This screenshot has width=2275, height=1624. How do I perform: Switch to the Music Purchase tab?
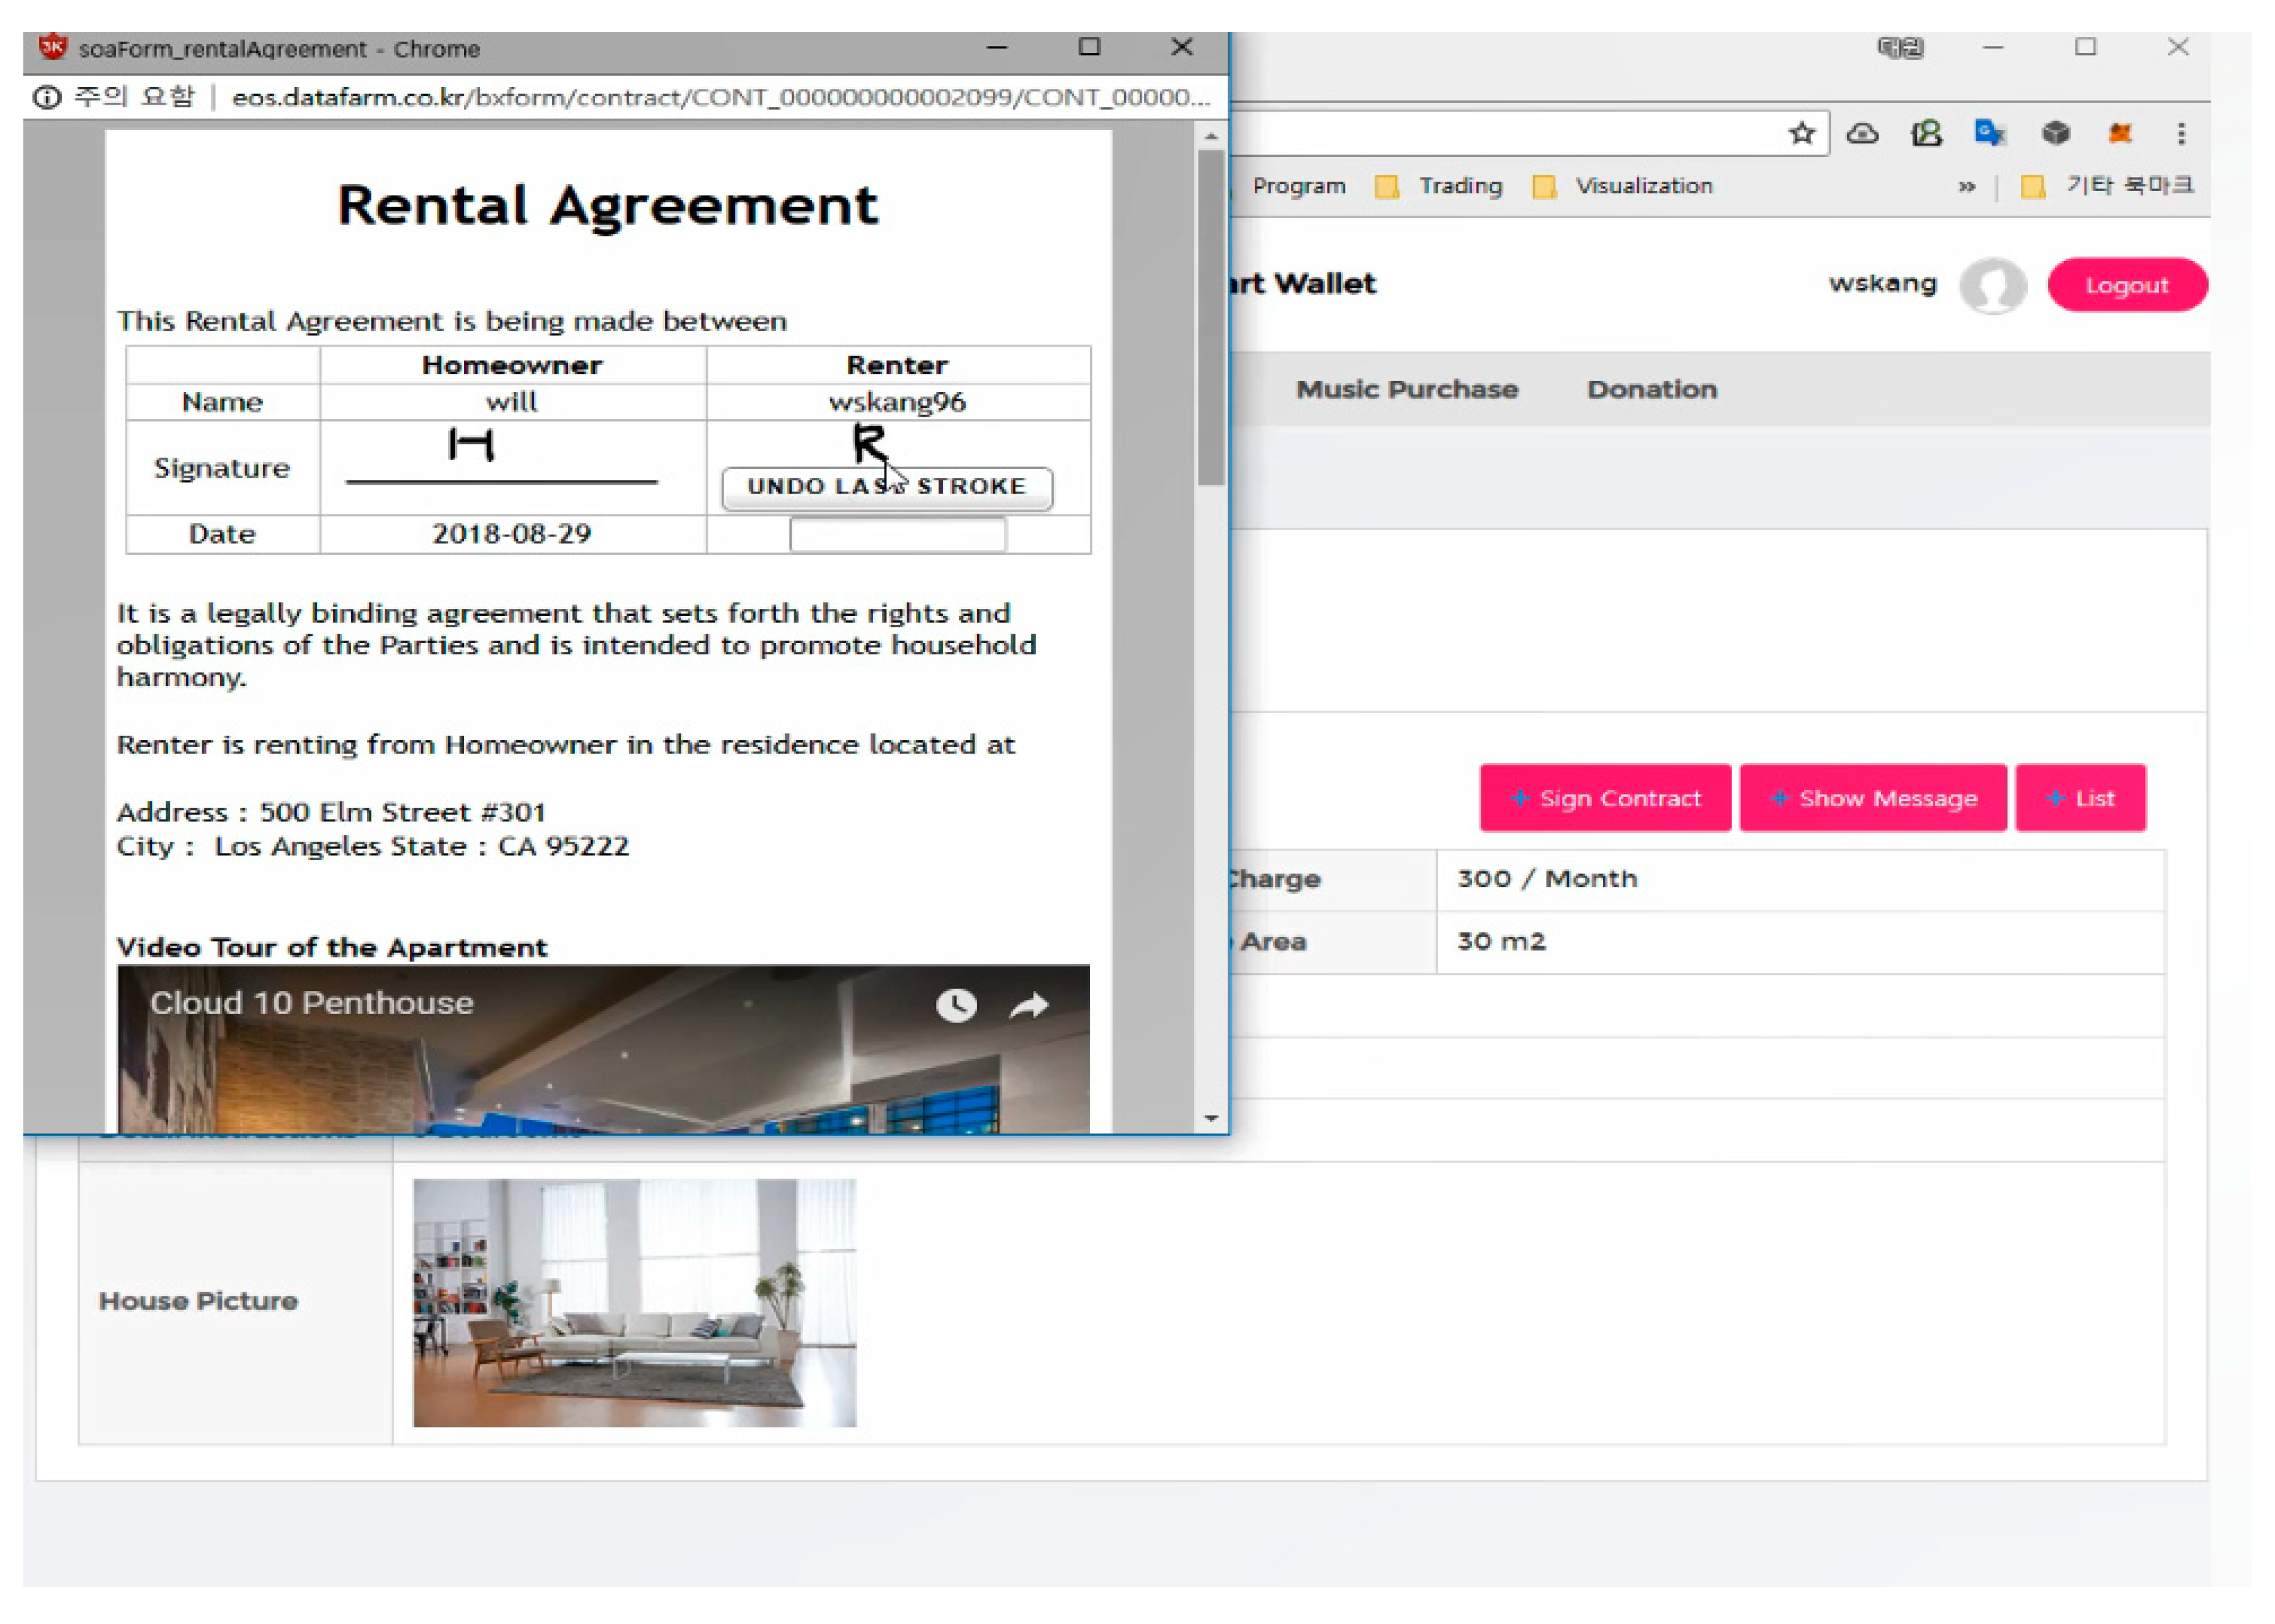pos(1406,390)
